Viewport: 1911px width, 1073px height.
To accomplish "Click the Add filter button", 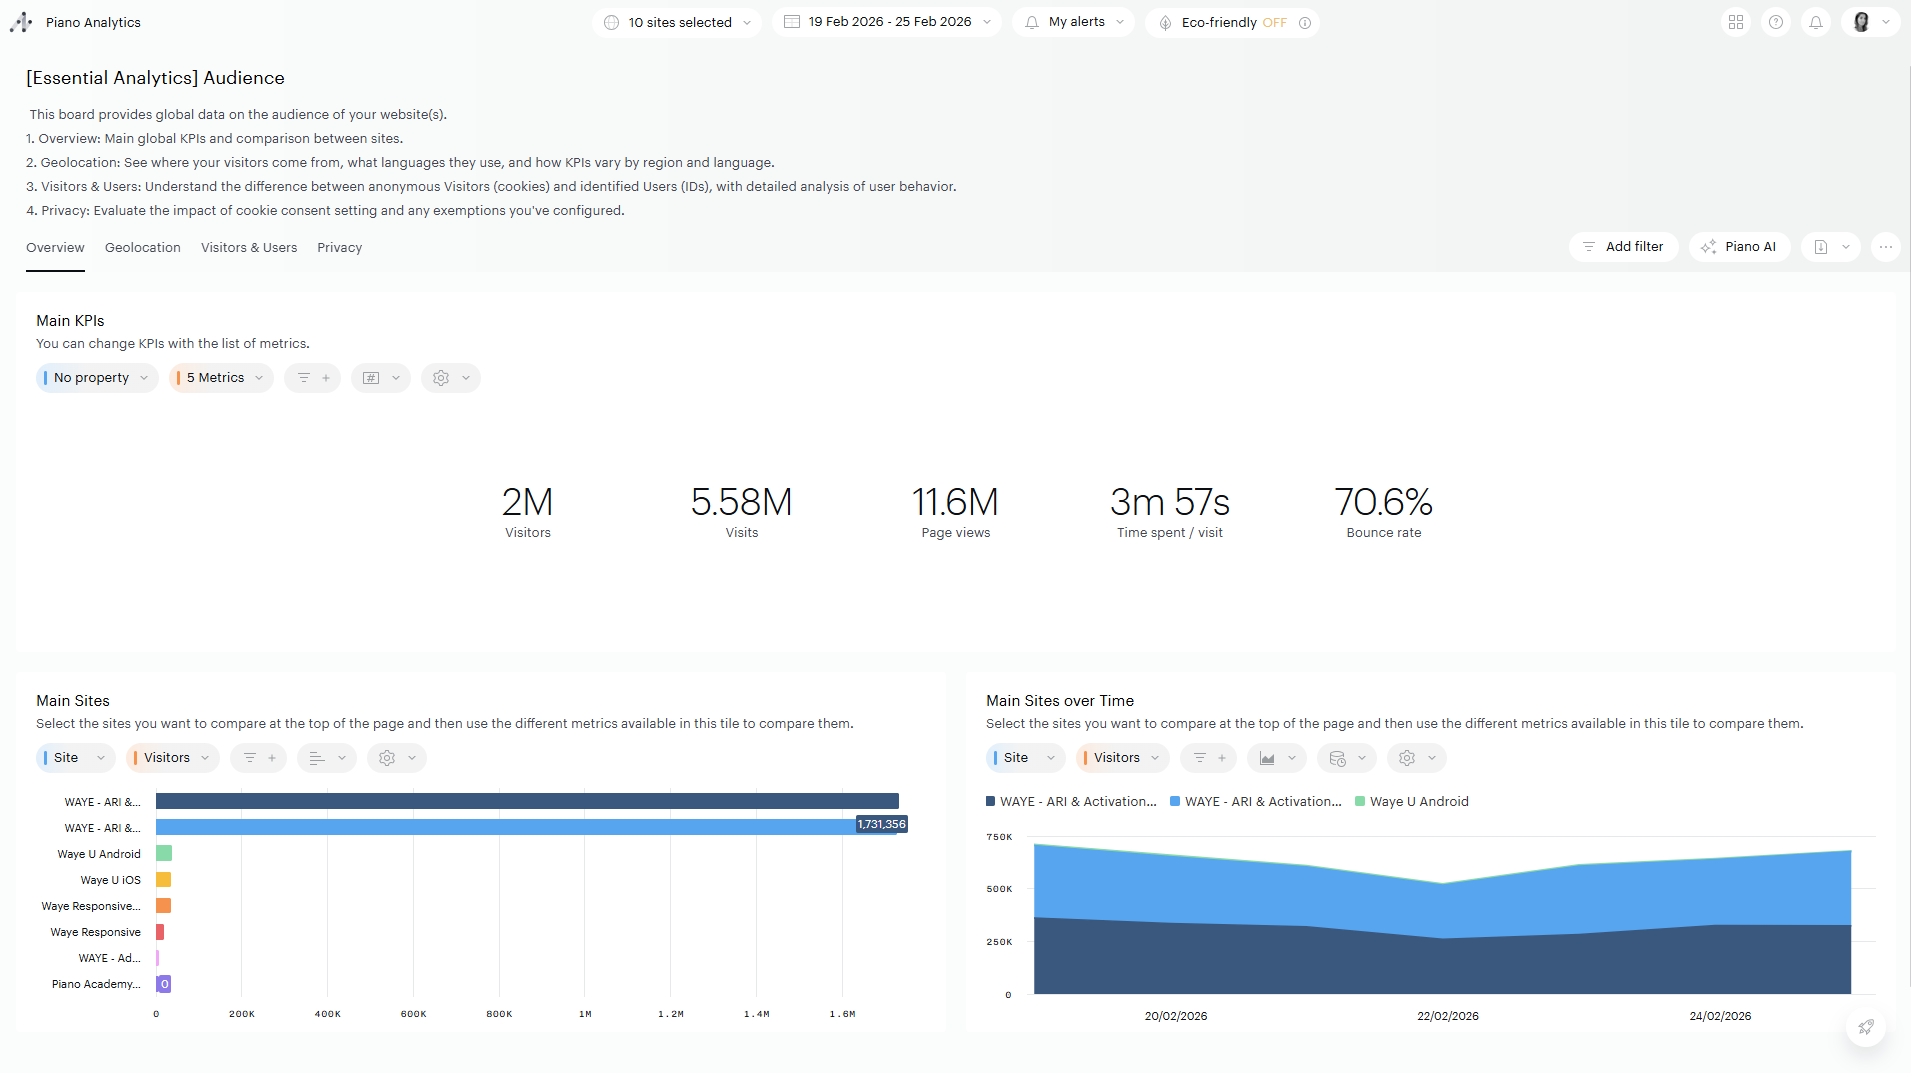I will coord(1623,247).
